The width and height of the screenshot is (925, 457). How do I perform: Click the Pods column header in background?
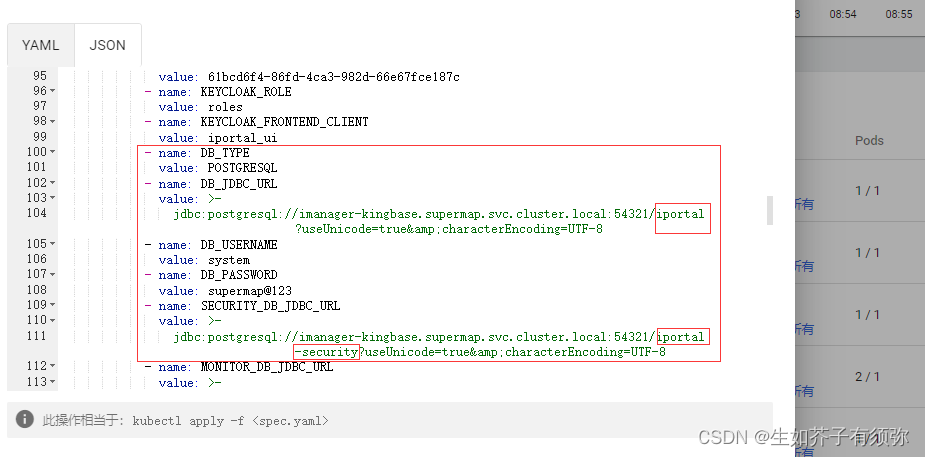pyautogui.click(x=870, y=140)
